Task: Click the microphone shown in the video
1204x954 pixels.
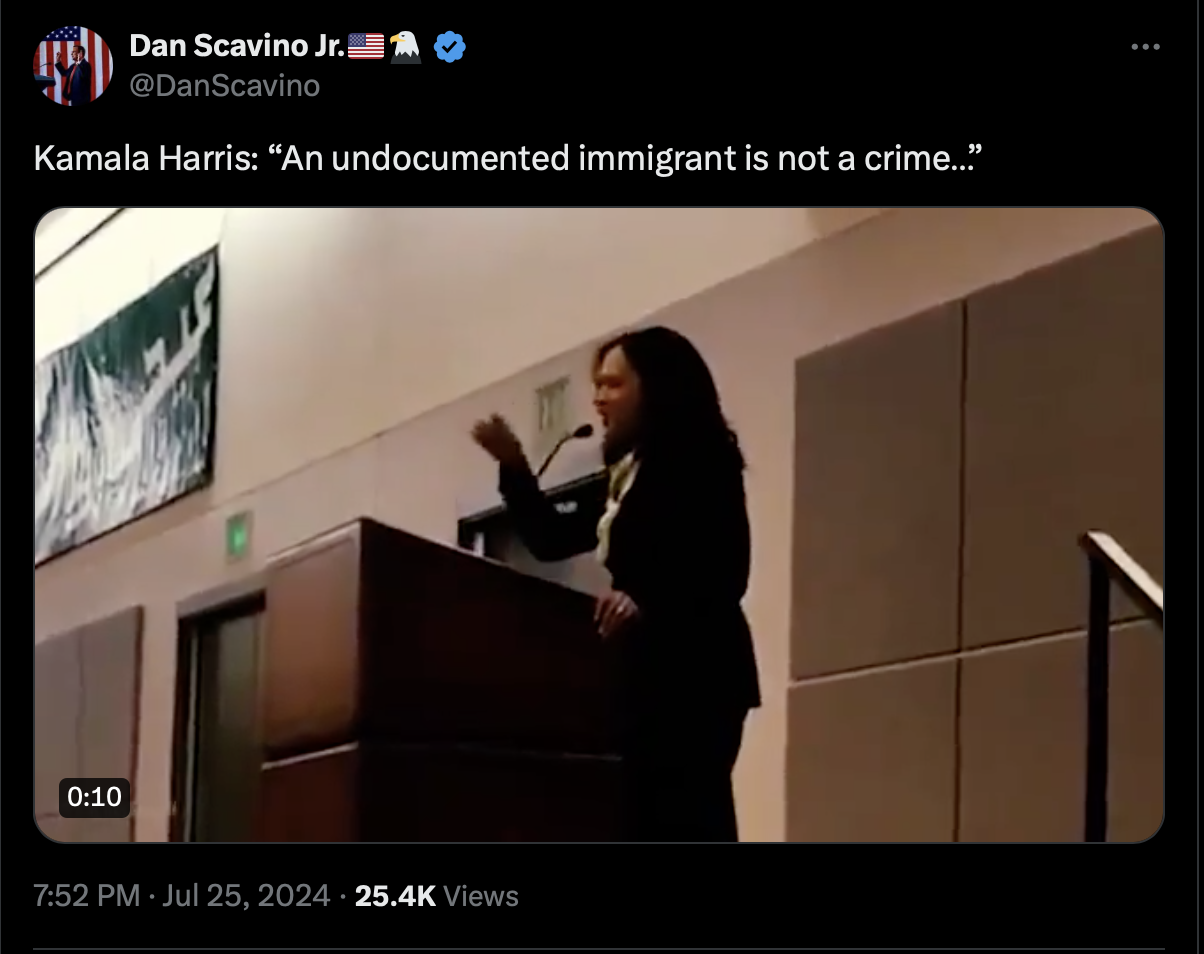Action: tap(566, 448)
